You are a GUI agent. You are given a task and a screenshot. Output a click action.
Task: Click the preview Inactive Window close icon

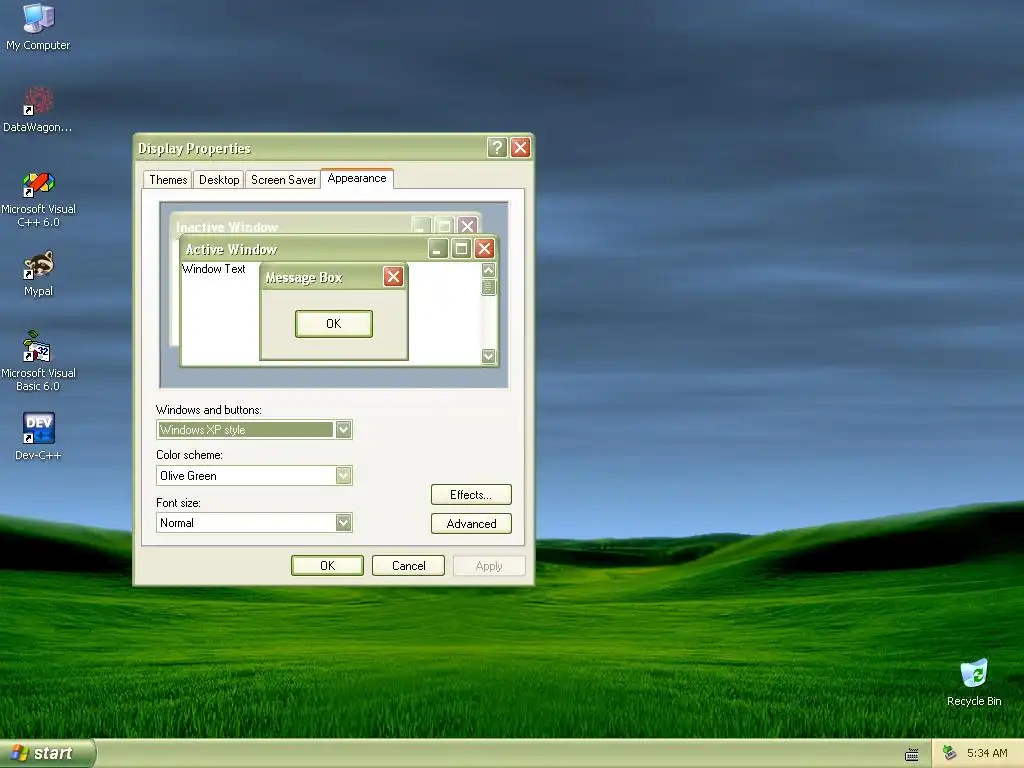pyautogui.click(x=467, y=225)
